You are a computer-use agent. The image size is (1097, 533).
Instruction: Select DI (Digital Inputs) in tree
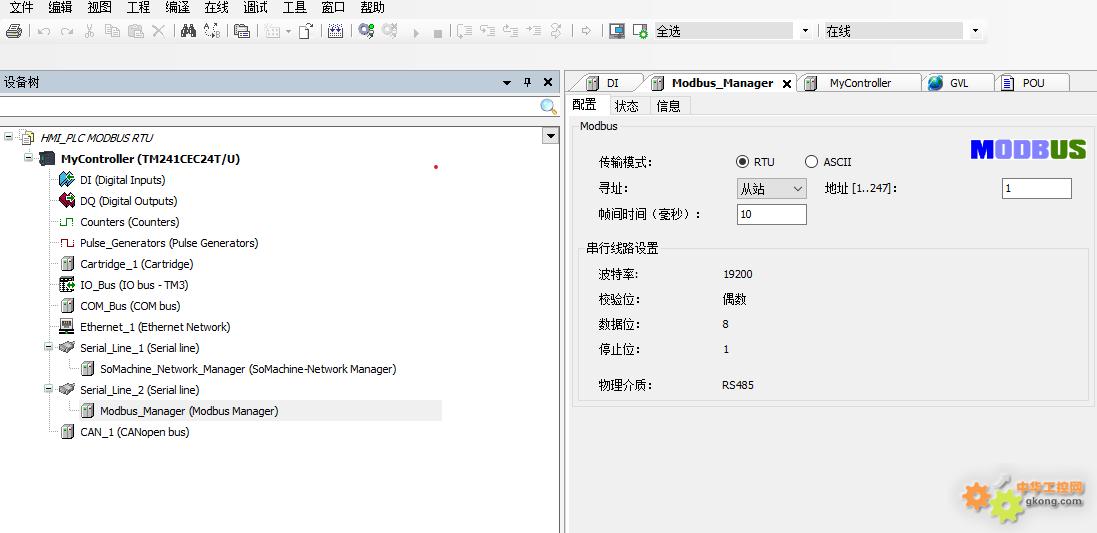coord(122,180)
